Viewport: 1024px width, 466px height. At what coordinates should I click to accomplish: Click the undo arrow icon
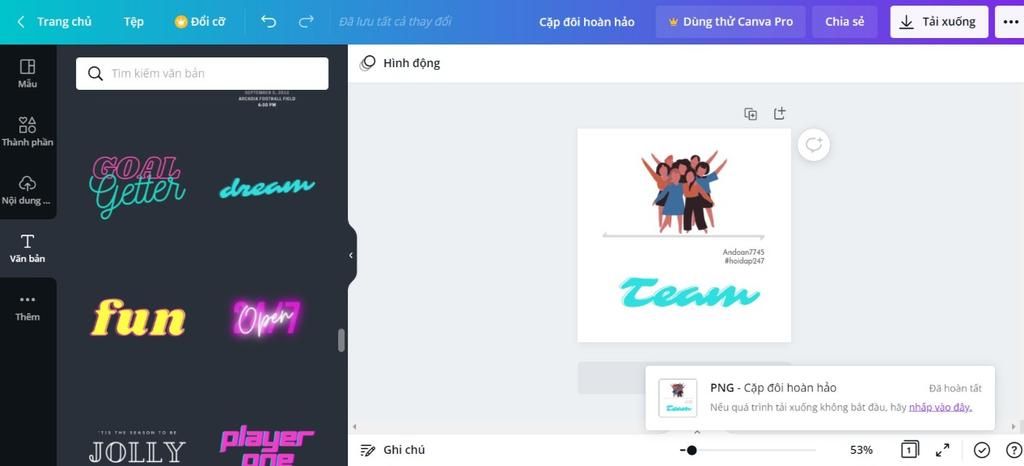(x=268, y=22)
